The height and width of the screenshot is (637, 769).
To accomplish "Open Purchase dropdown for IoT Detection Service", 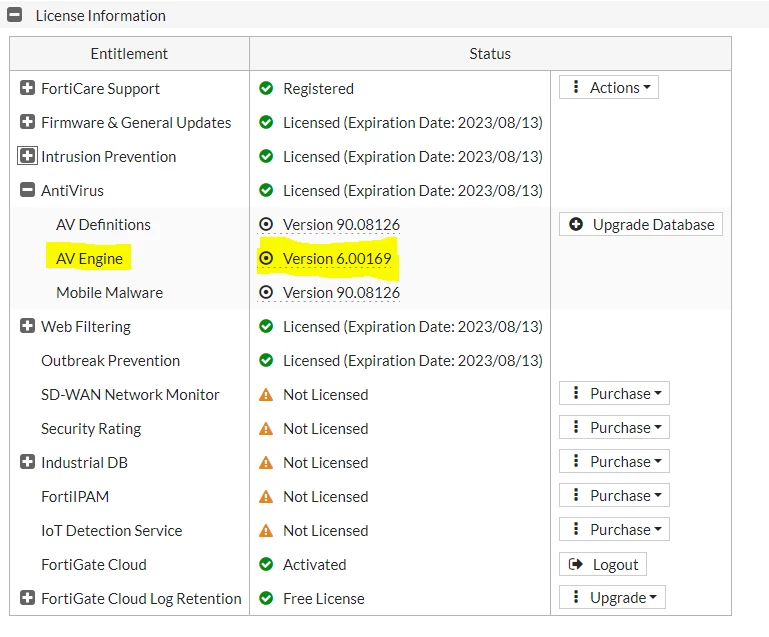I will 614,529.
